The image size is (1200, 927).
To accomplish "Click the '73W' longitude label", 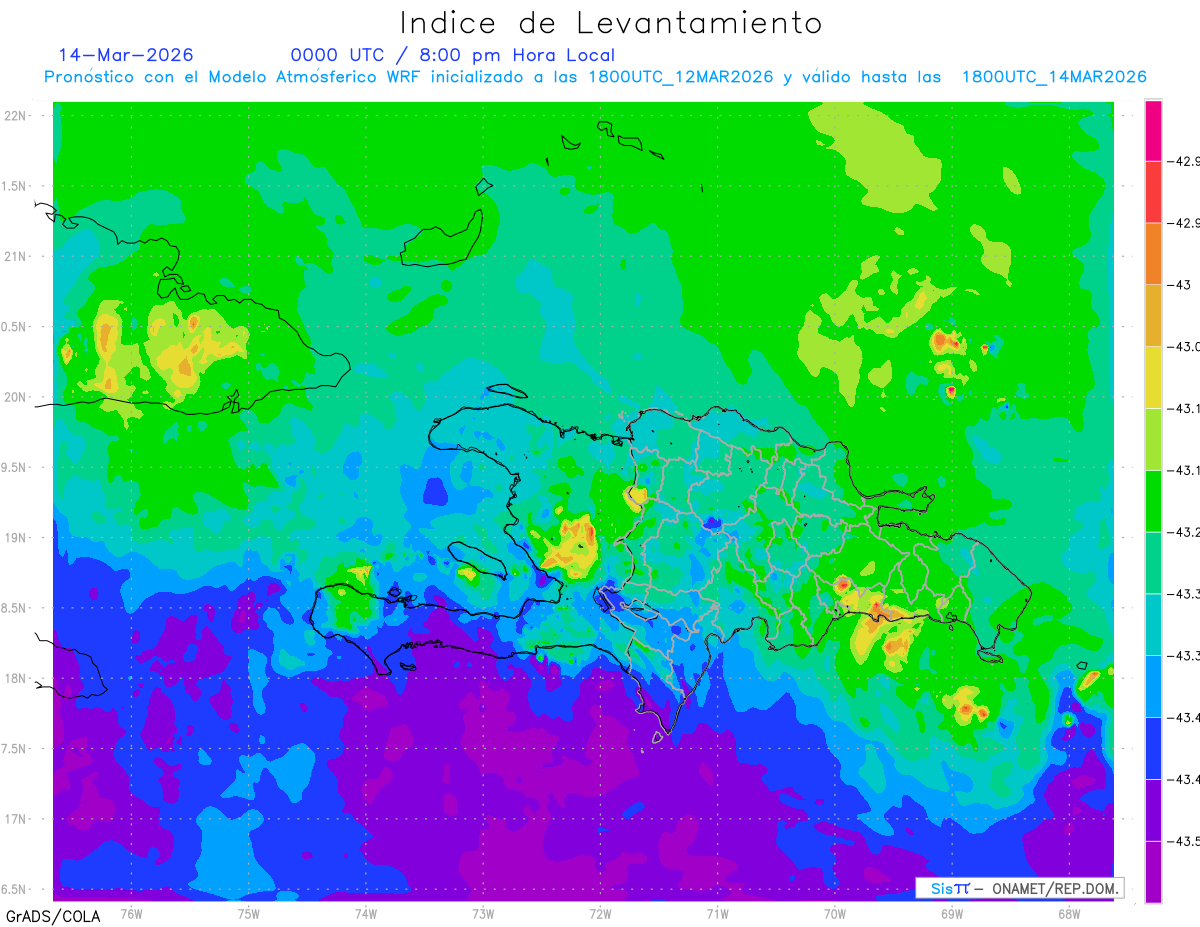I will tap(482, 914).
